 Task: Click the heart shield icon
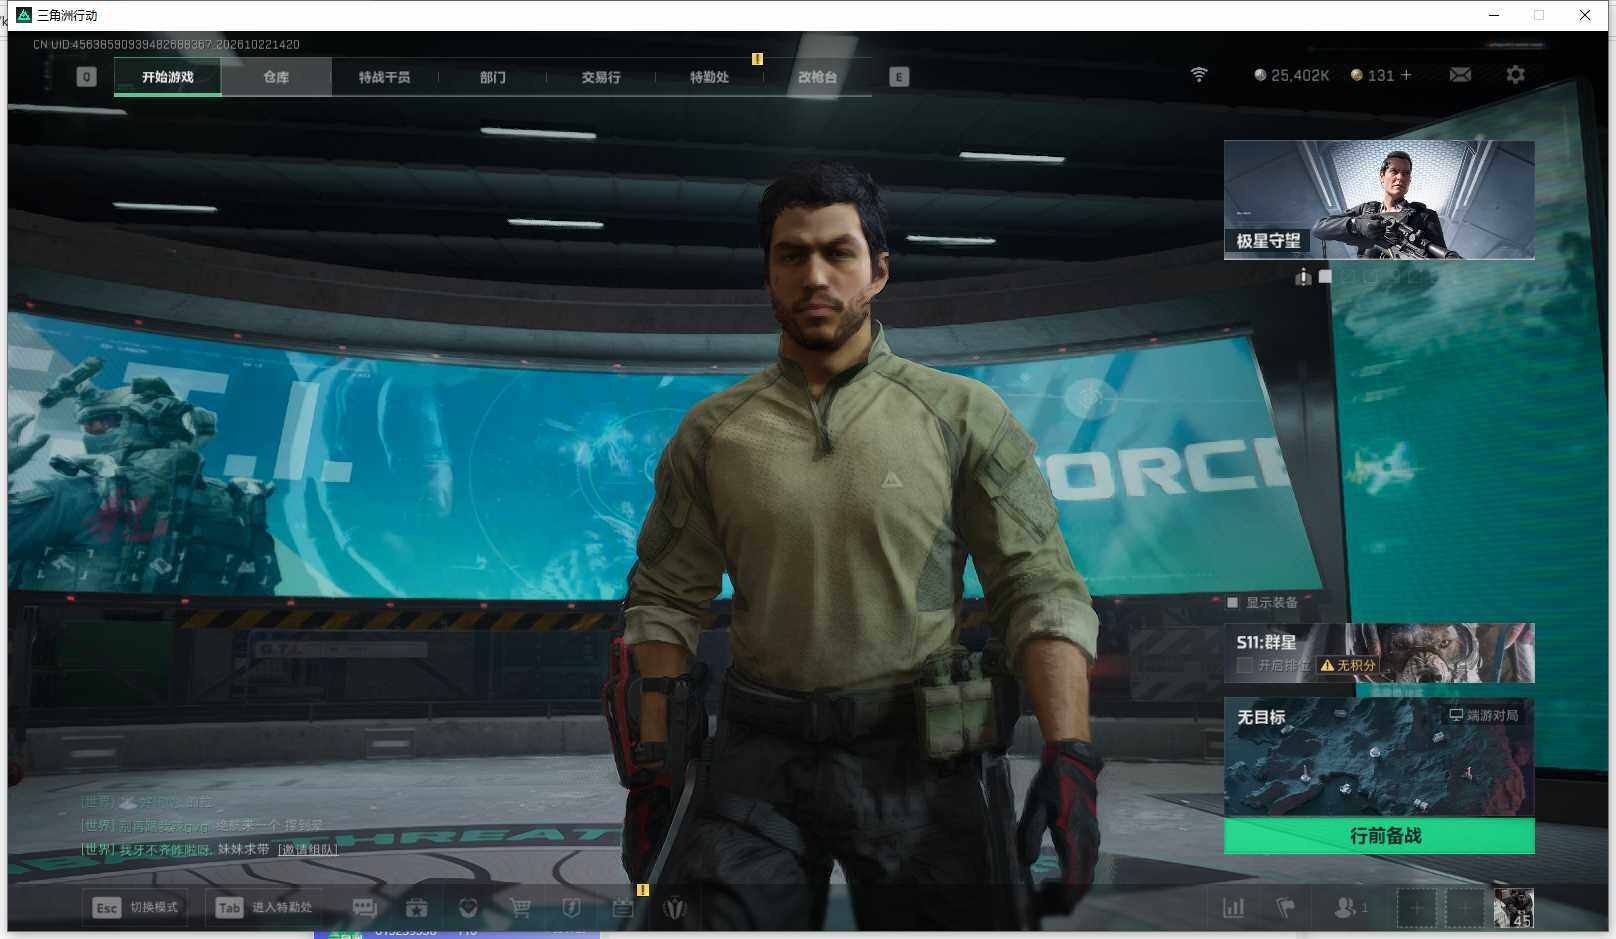tap(468, 908)
